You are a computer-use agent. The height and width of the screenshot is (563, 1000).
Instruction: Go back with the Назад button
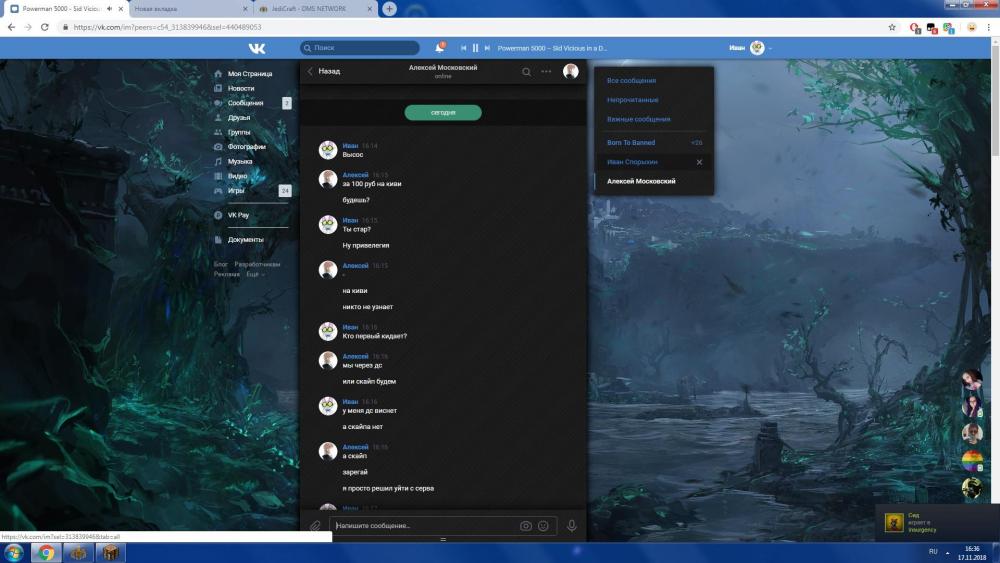tap(324, 71)
